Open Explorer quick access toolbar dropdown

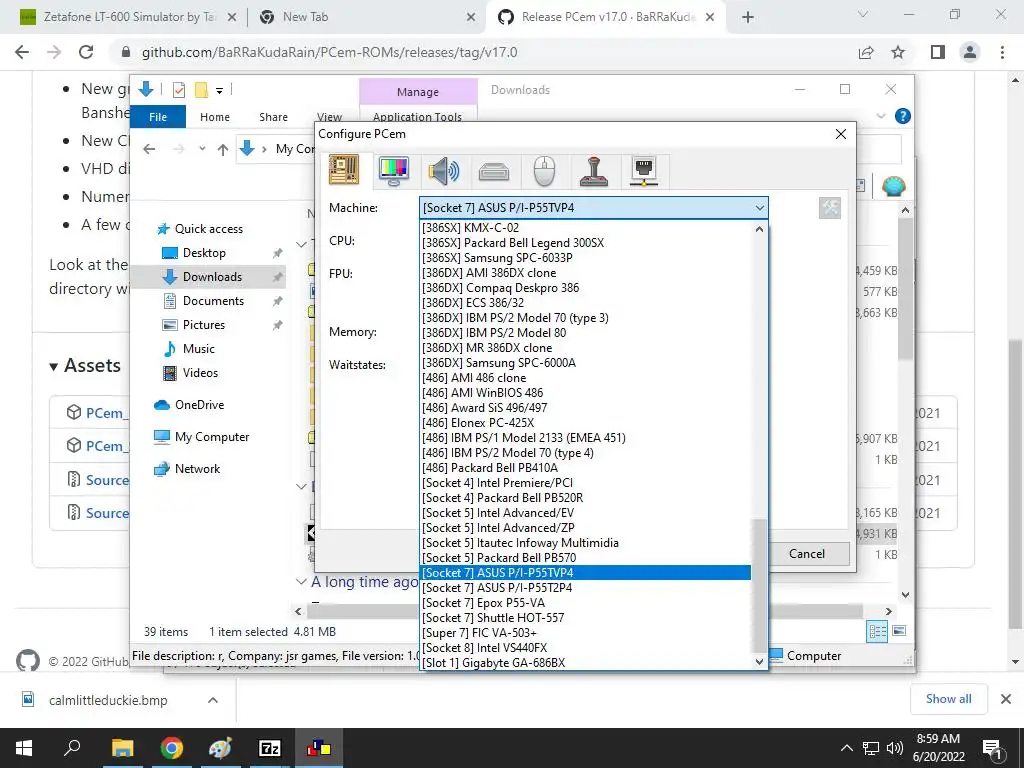(219, 91)
